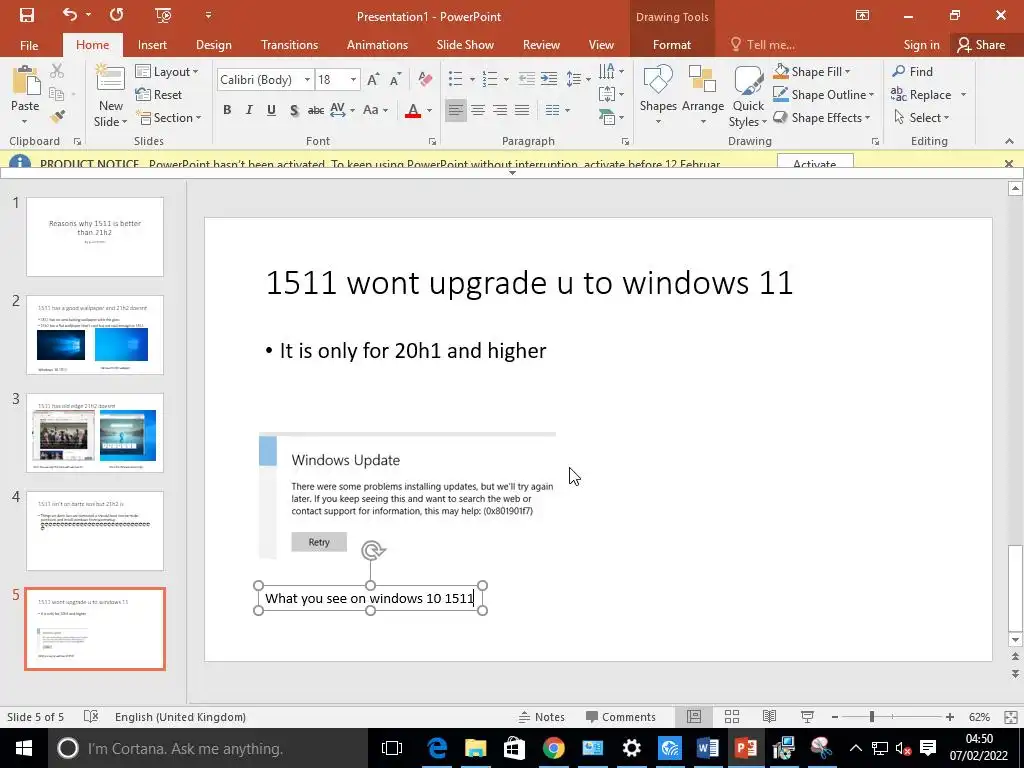The width and height of the screenshot is (1024, 768).
Task: Click Sign in link
Action: click(921, 45)
